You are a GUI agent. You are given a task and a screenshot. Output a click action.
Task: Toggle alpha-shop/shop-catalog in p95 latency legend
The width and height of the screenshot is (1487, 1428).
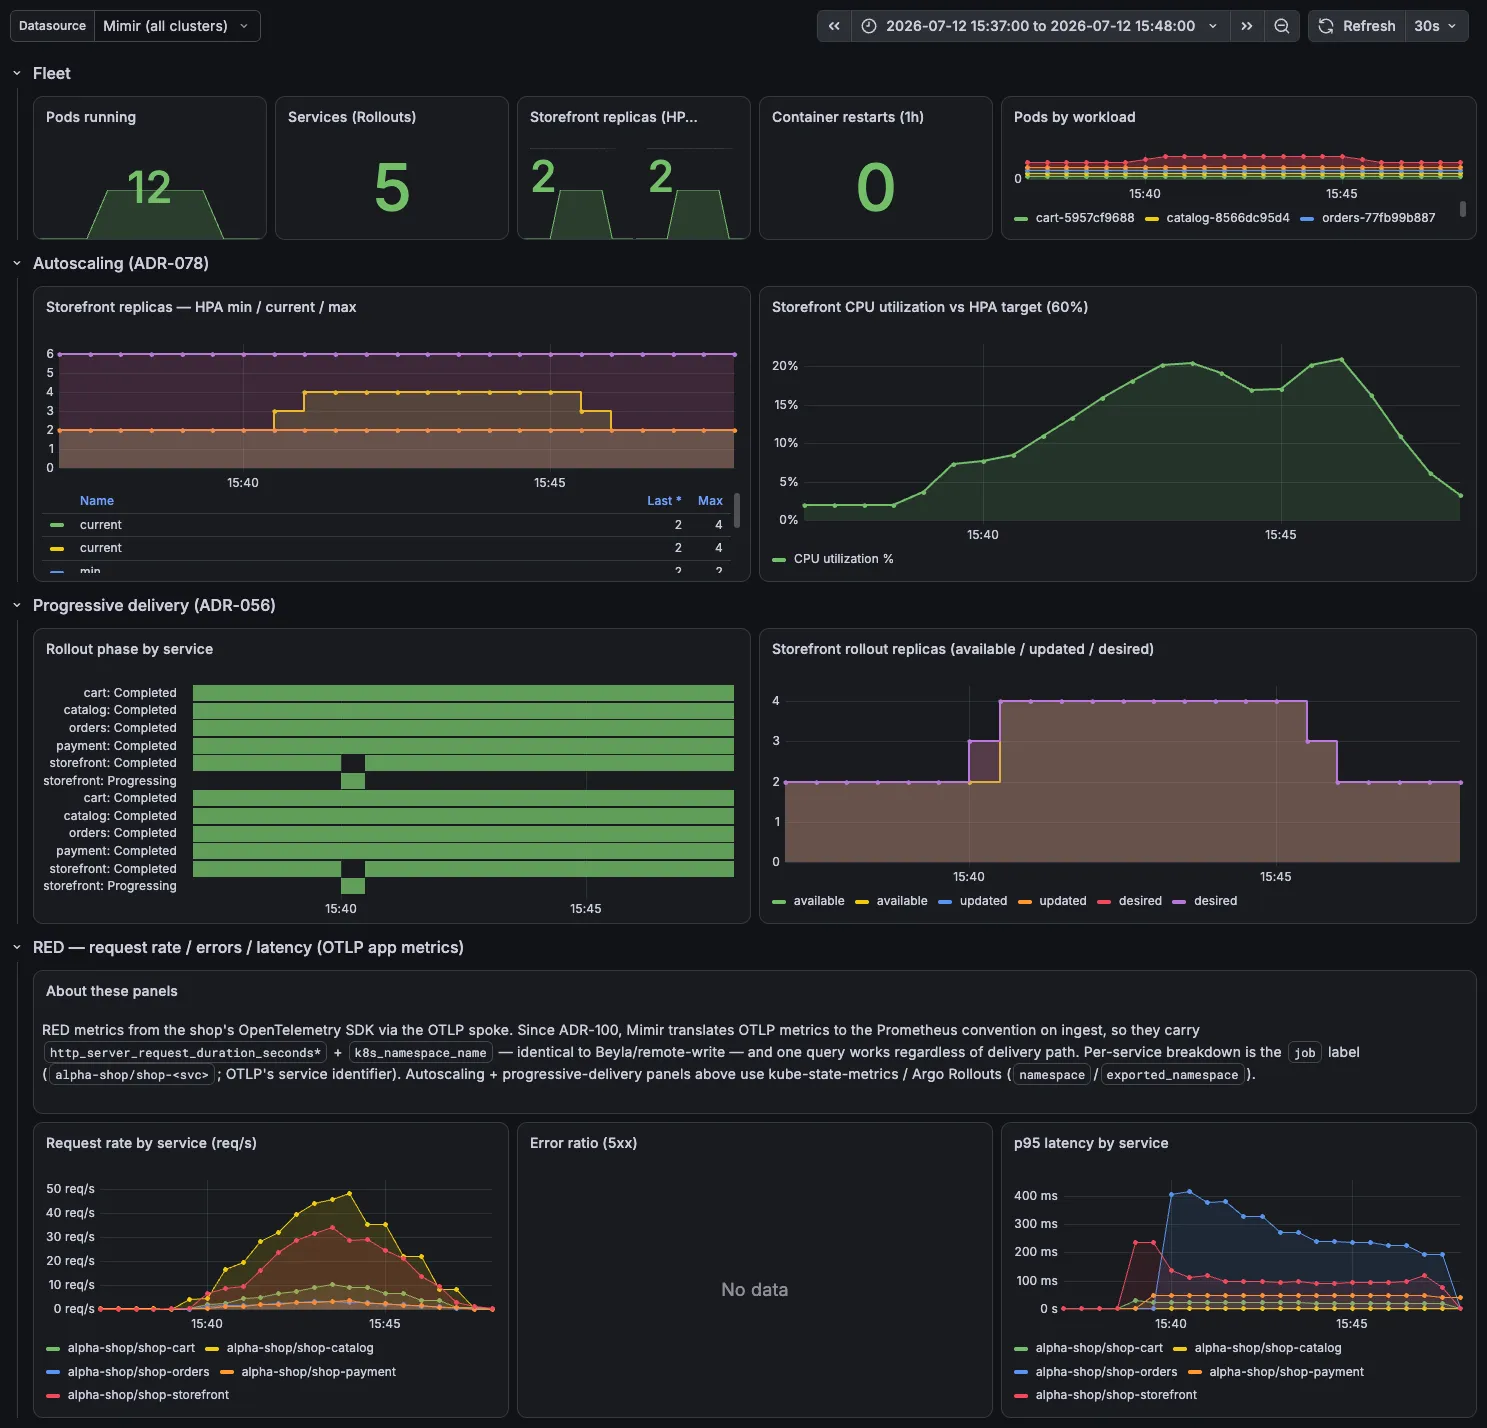pyautogui.click(x=1268, y=1348)
